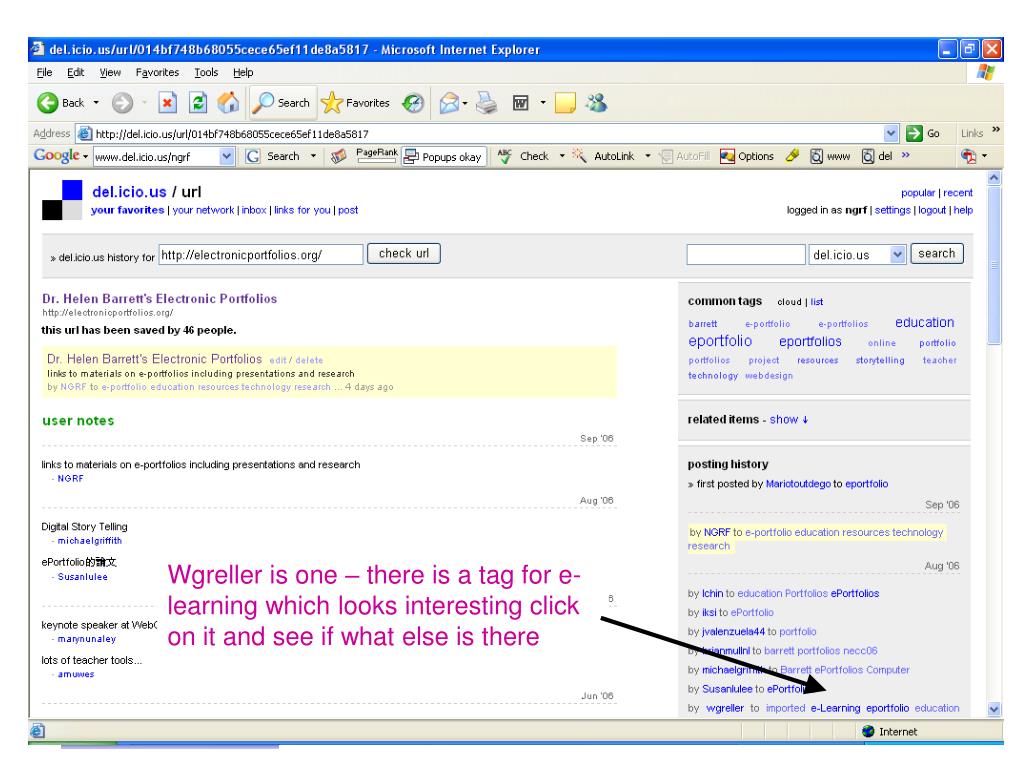The image size is (1024, 768).
Task: Click the 'Dr. Helen Barrett's Electronic Portfolios' title link
Action: tap(159, 299)
